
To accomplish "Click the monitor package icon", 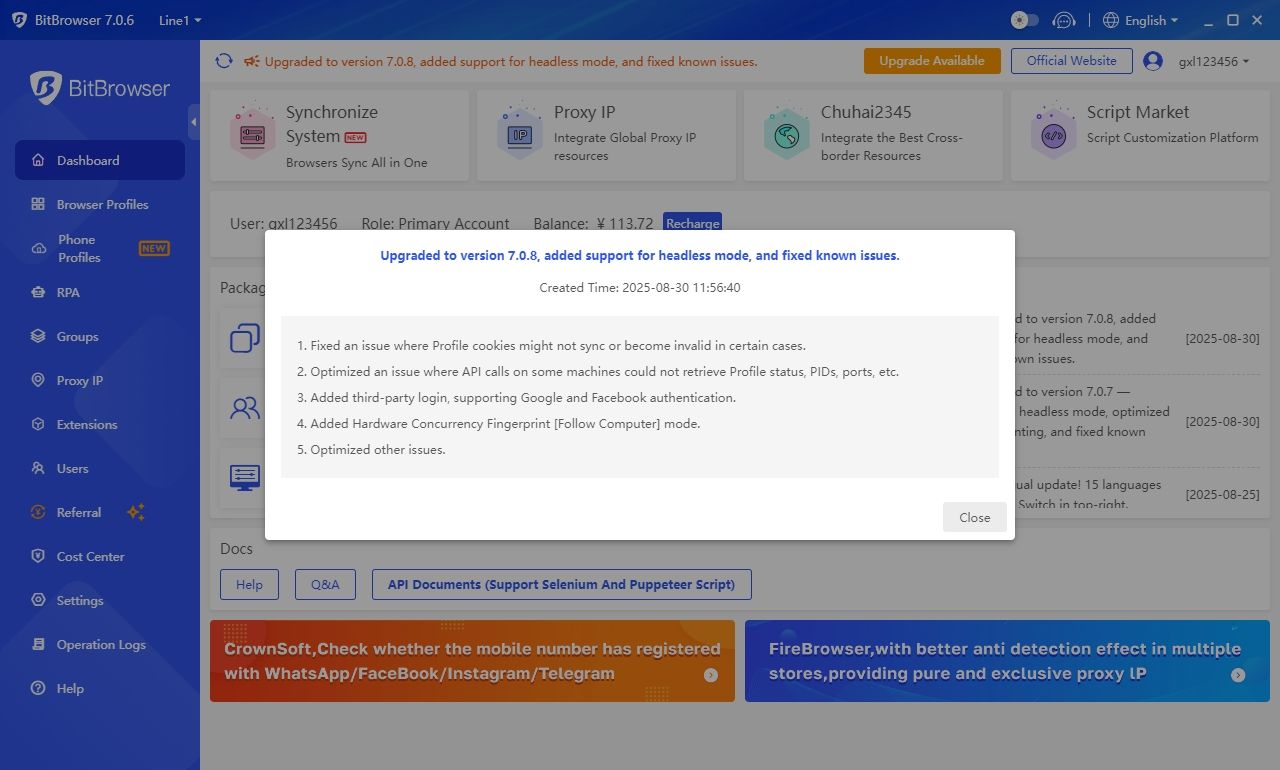I will pos(245,477).
